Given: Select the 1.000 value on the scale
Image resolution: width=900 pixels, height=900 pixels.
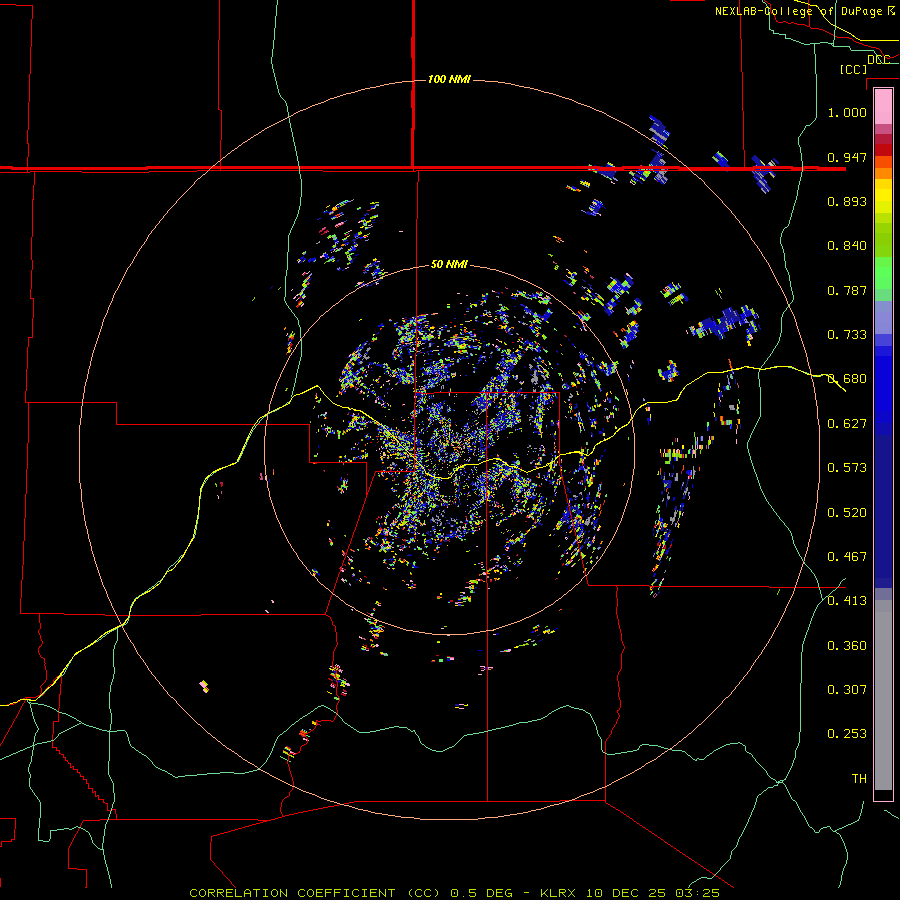Looking at the screenshot, I should click(847, 112).
